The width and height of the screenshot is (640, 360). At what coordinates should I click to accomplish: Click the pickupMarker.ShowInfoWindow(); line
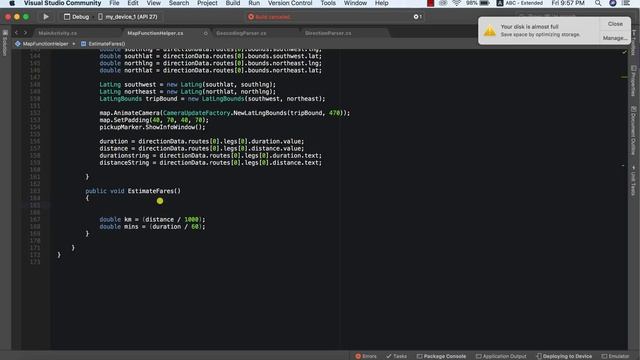click(x=152, y=127)
